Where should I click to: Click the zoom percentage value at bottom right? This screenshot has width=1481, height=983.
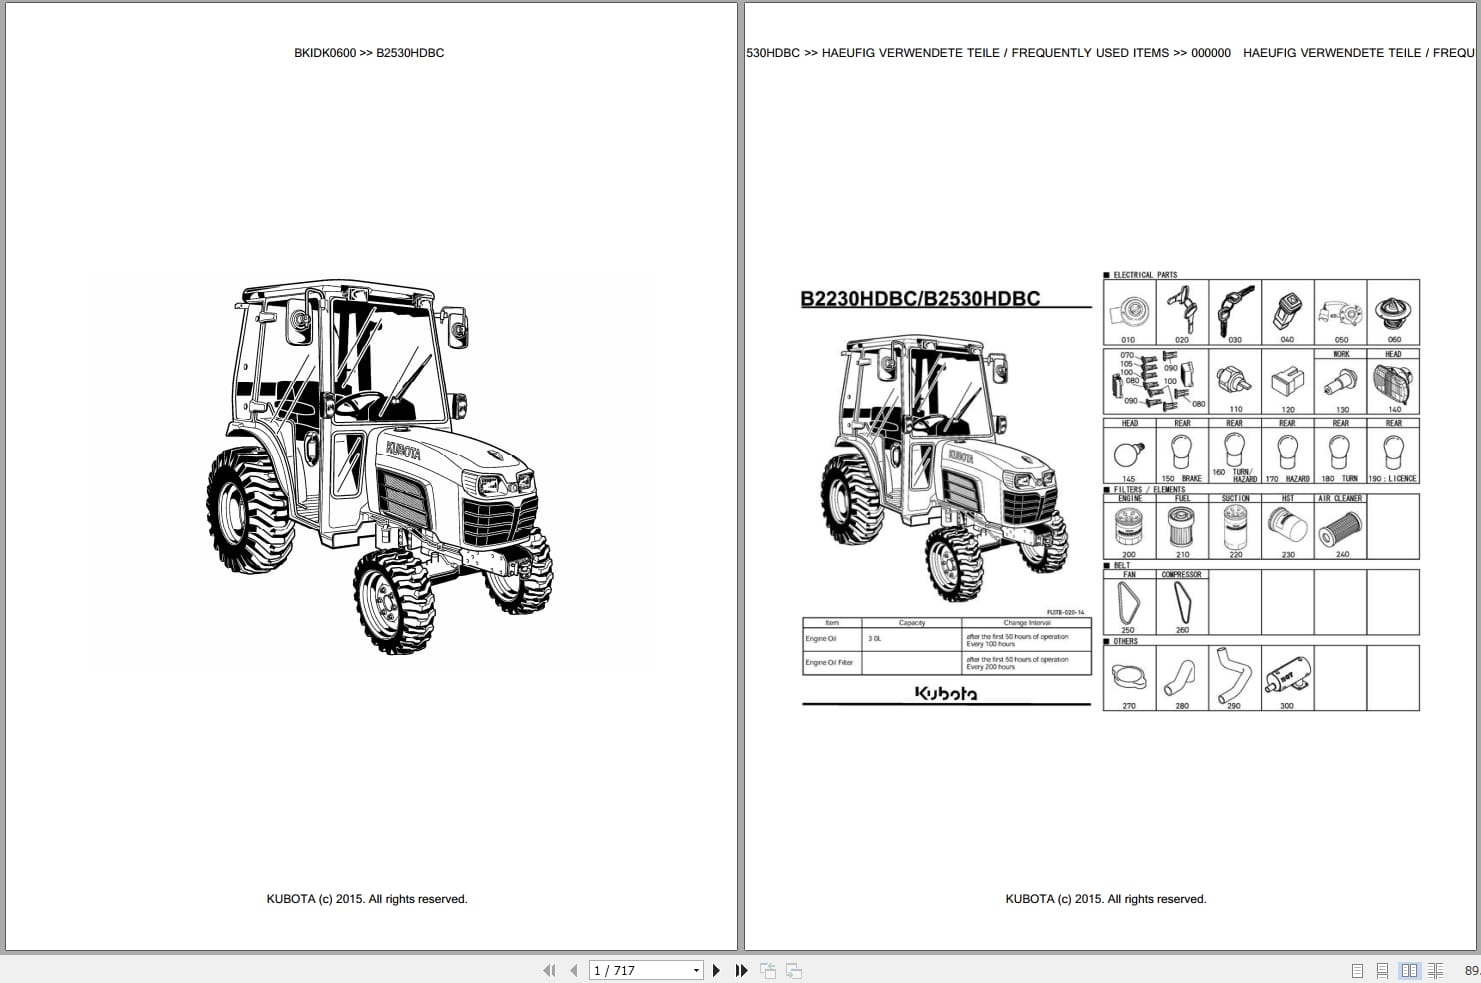point(1472,970)
